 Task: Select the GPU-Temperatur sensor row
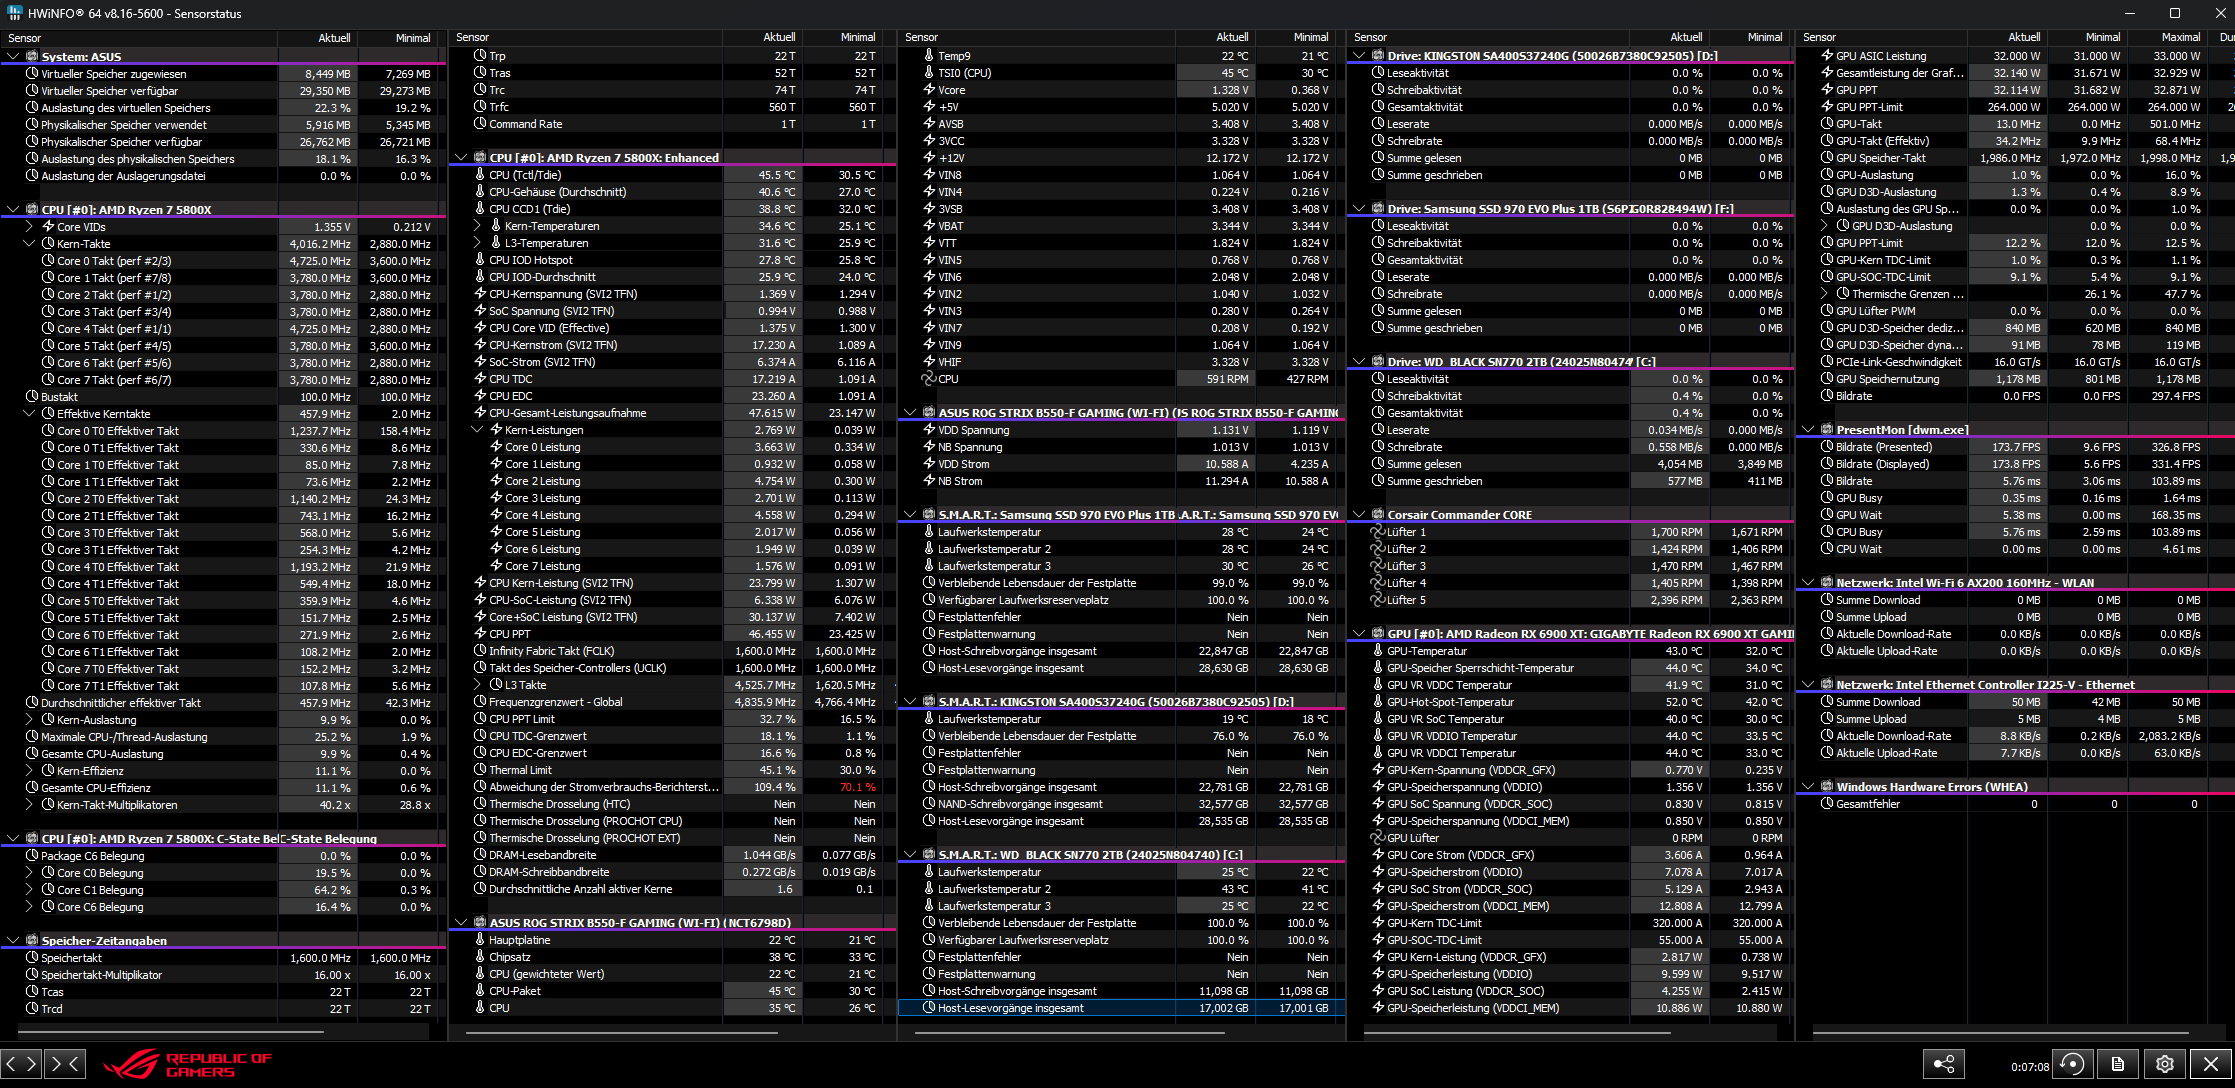[x=1427, y=651]
